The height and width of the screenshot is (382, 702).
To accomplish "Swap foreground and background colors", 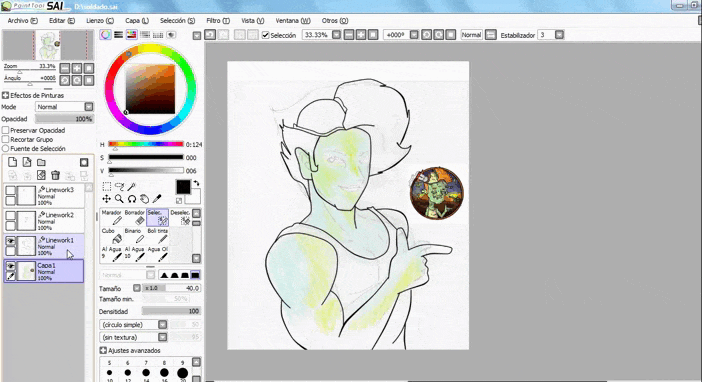I will coord(196,183).
